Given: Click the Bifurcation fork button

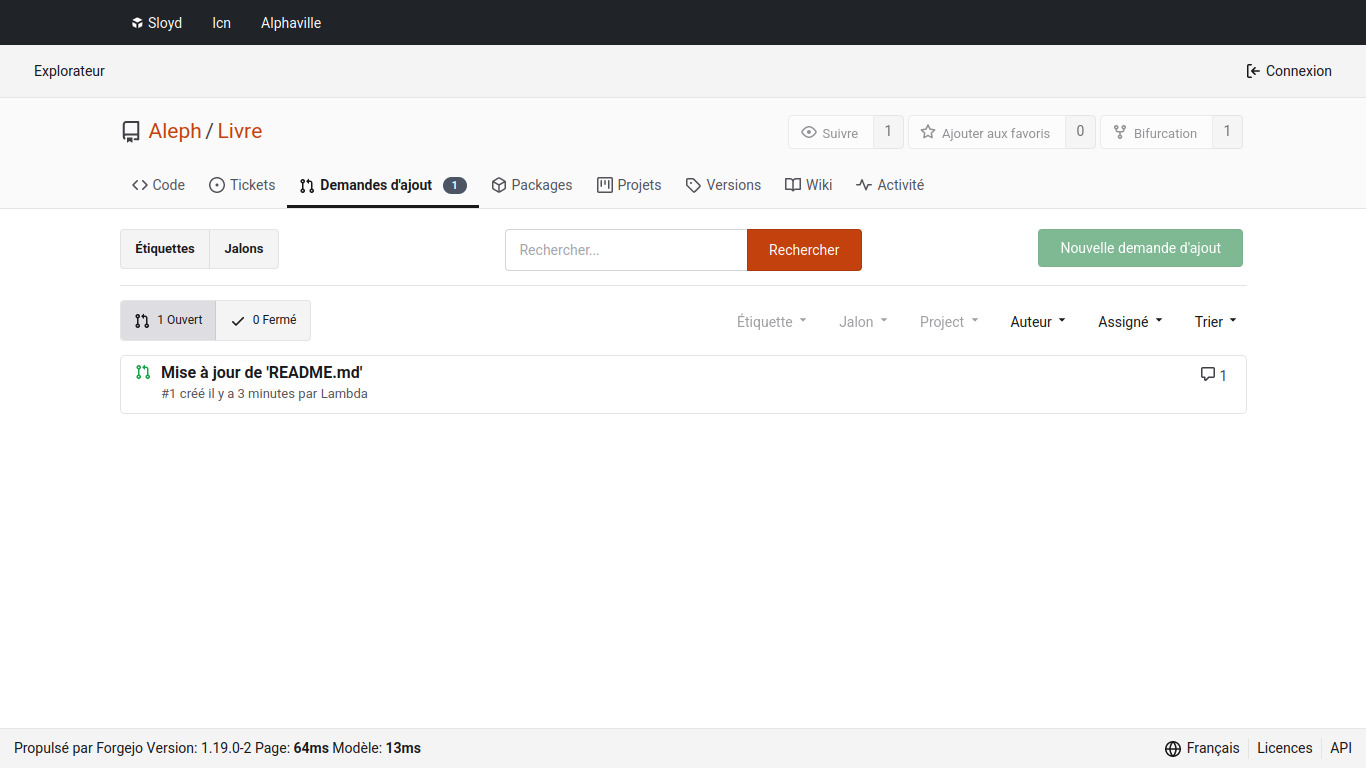Looking at the screenshot, I should click(x=1156, y=133).
